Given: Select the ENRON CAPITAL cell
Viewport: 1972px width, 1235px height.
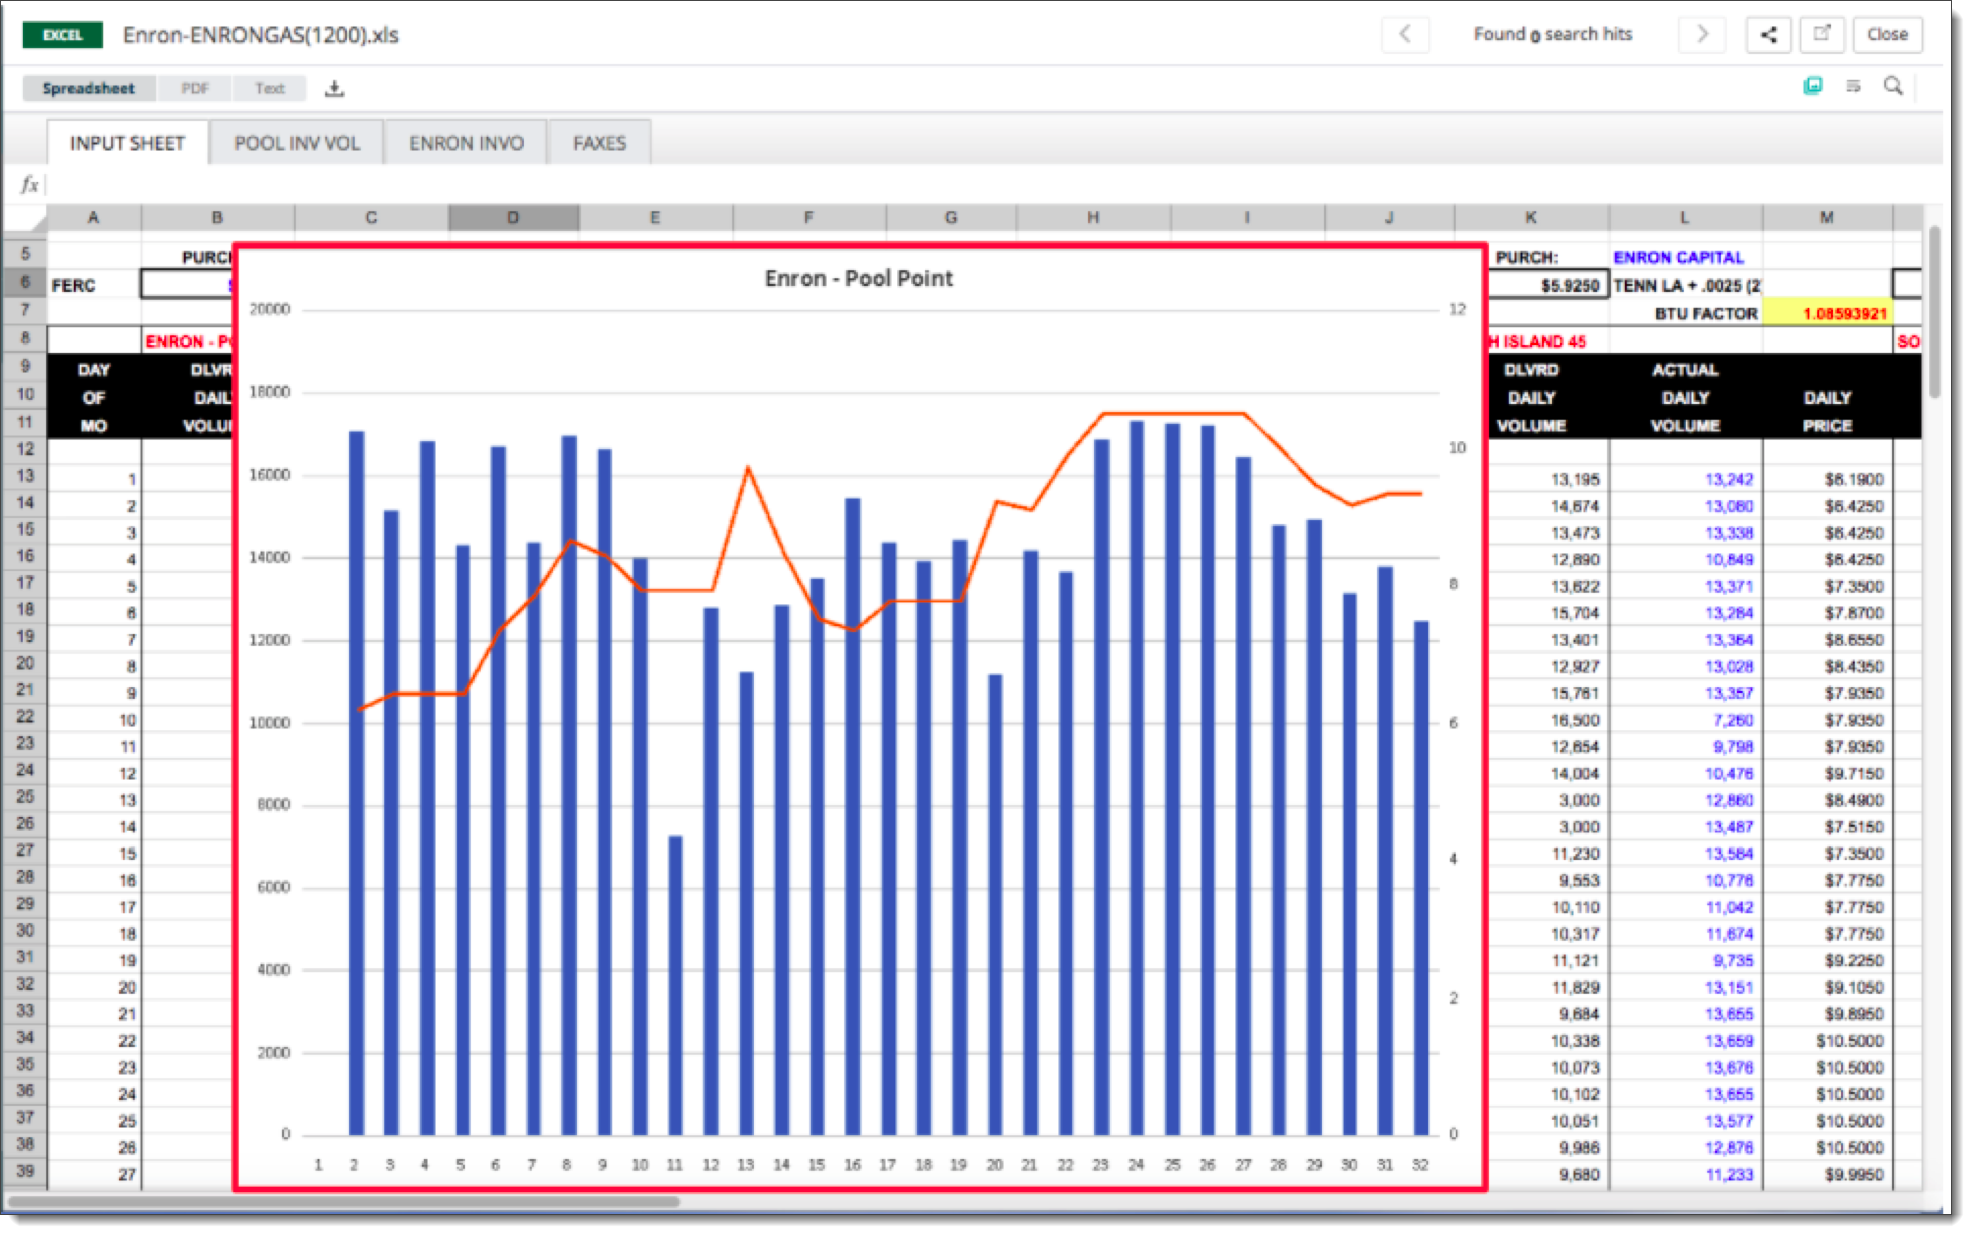Looking at the screenshot, I should pyautogui.click(x=1685, y=257).
